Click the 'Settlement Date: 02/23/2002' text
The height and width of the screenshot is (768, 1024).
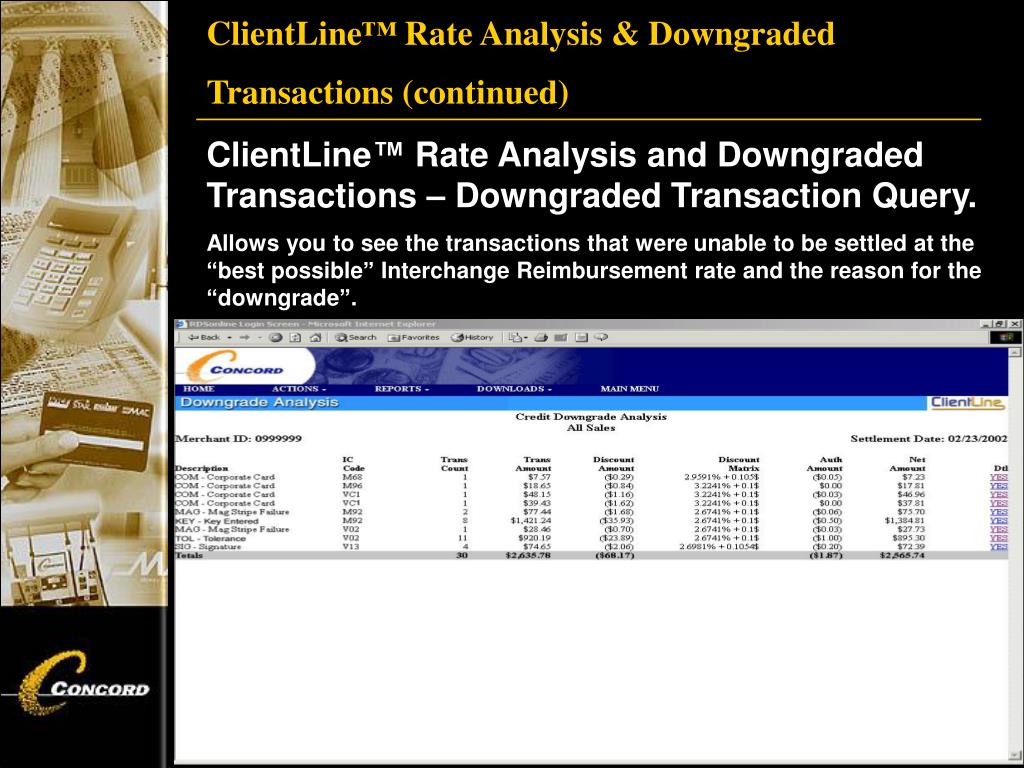929,438
